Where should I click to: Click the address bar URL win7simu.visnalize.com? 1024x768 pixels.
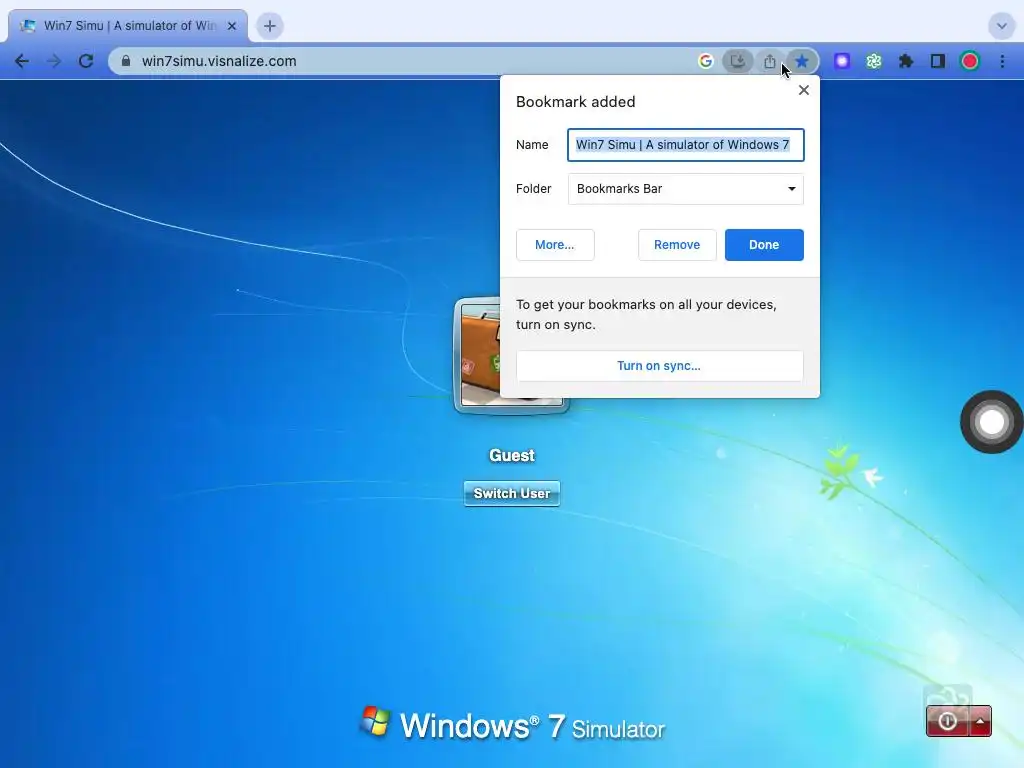pos(219,61)
